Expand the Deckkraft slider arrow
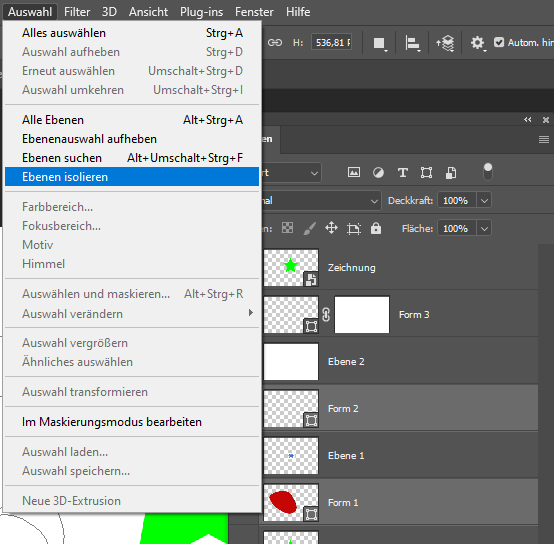Image resolution: width=554 pixels, height=544 pixels. pyautogui.click(x=484, y=201)
